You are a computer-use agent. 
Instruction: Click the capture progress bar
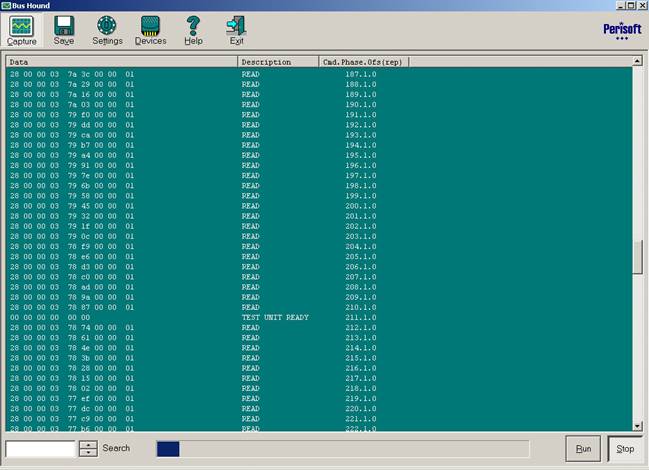coord(342,449)
